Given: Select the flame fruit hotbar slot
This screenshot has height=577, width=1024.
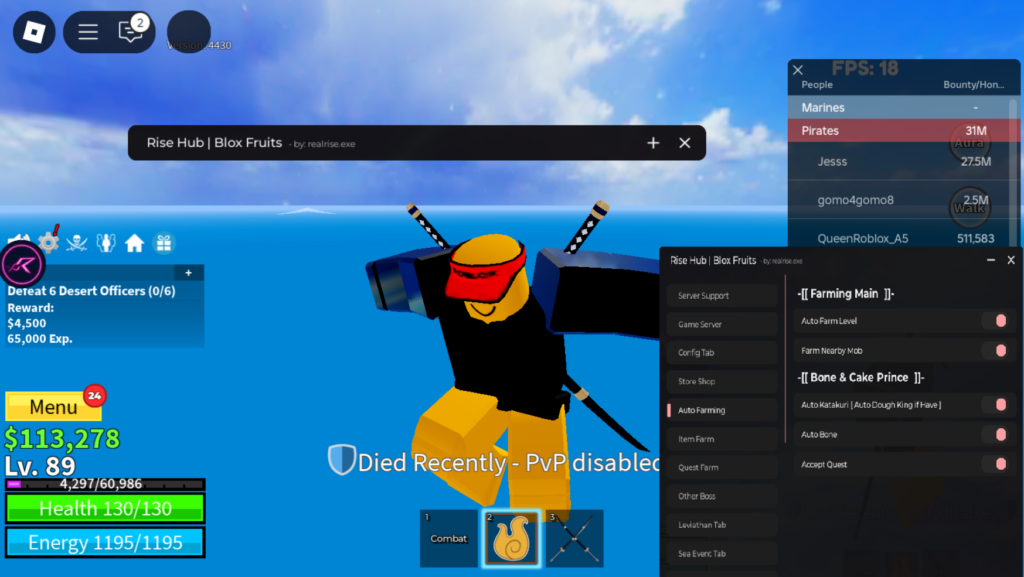Looking at the screenshot, I should [511, 538].
